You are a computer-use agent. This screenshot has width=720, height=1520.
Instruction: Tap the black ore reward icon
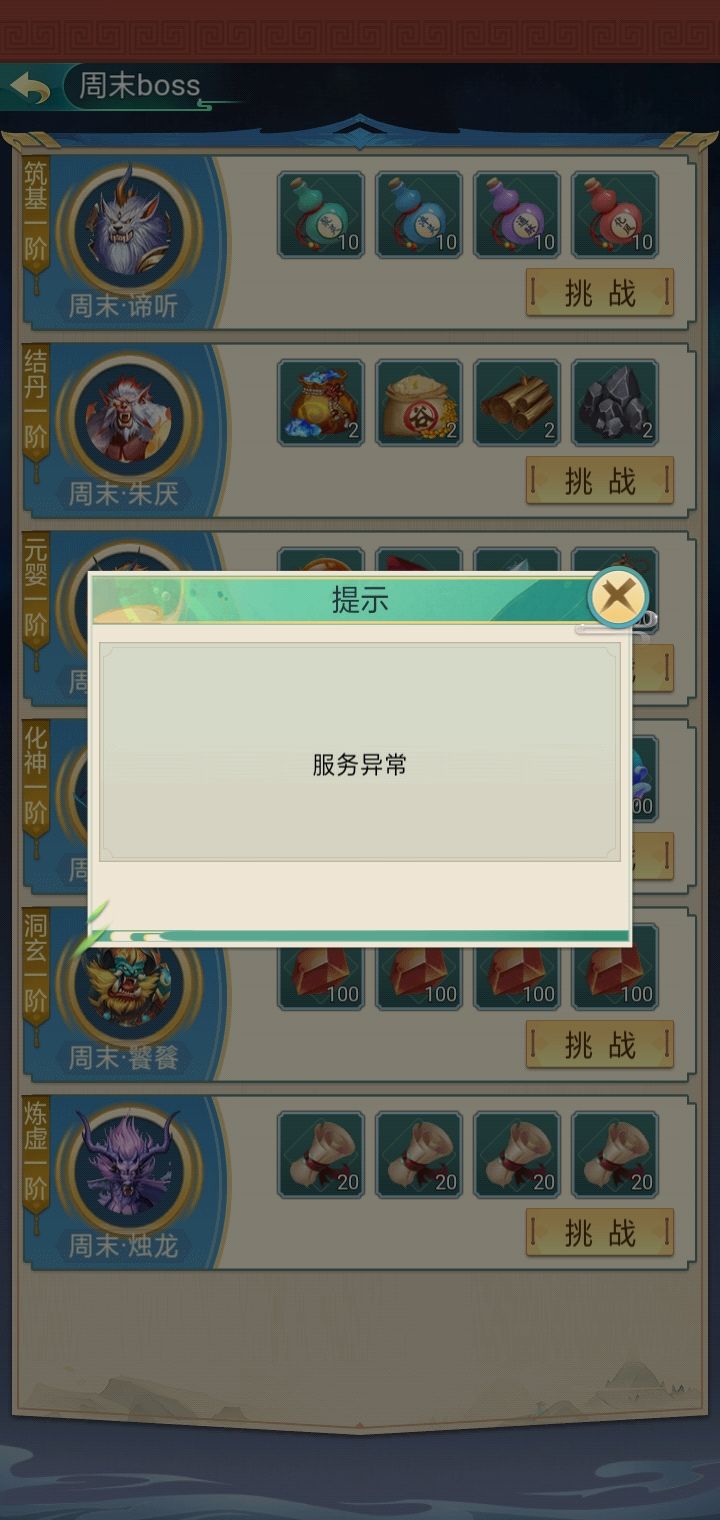click(x=615, y=403)
